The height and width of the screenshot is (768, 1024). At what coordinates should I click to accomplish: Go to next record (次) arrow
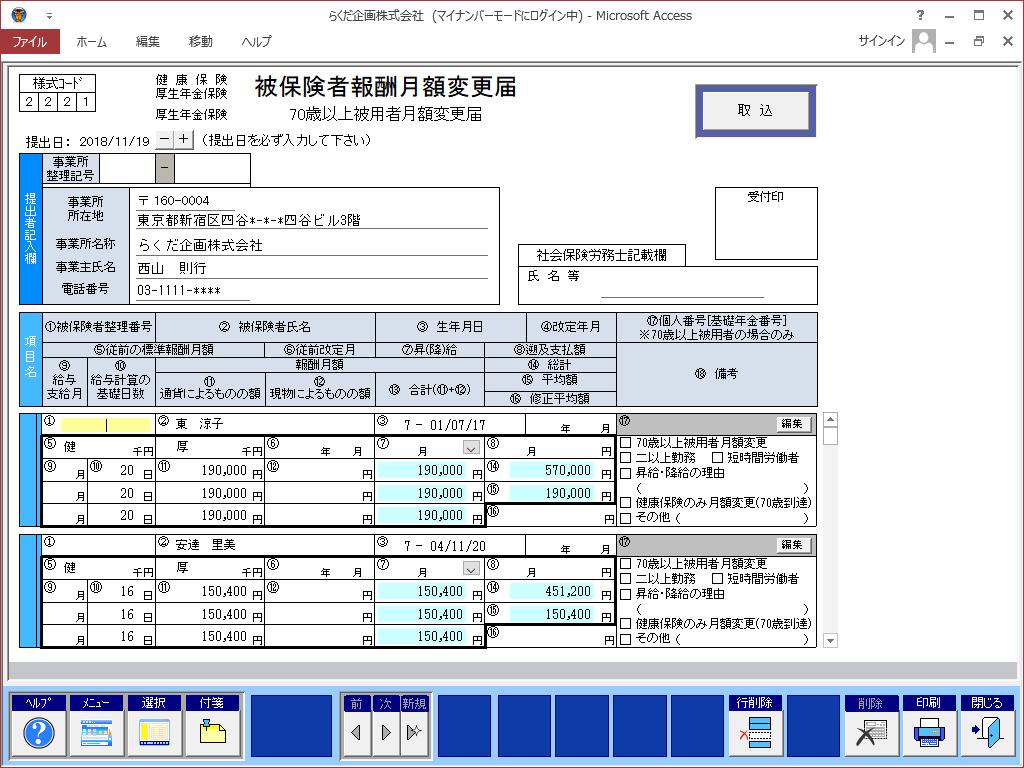pyautogui.click(x=385, y=733)
